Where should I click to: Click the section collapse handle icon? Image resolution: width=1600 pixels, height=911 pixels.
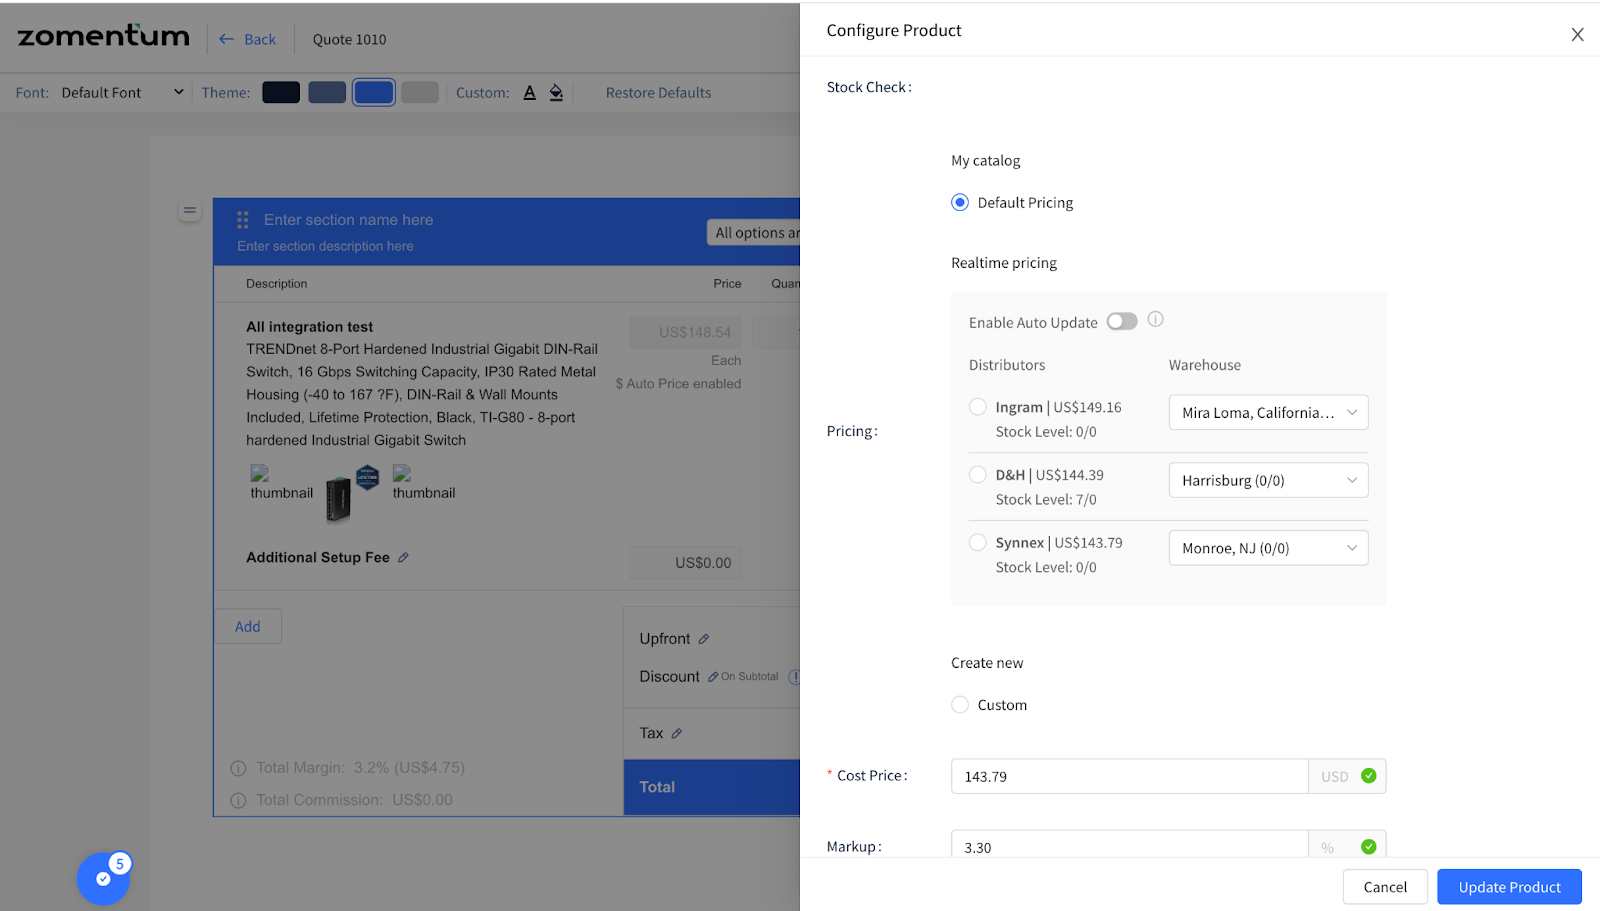pos(190,211)
